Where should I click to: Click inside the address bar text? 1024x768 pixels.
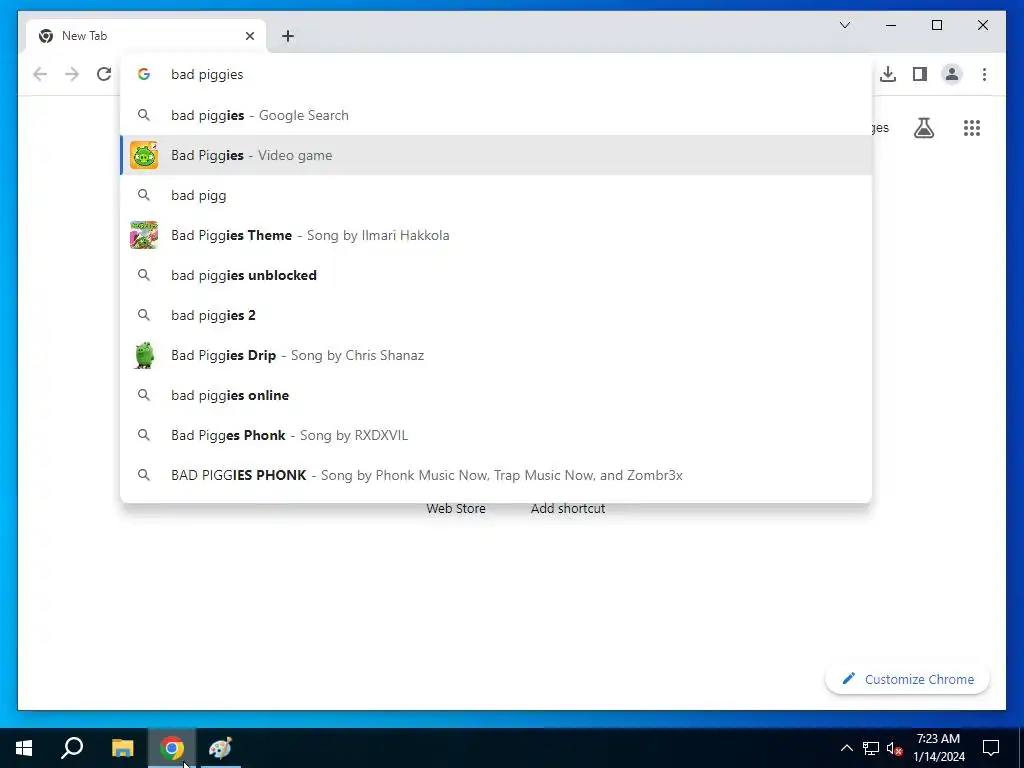[x=207, y=74]
